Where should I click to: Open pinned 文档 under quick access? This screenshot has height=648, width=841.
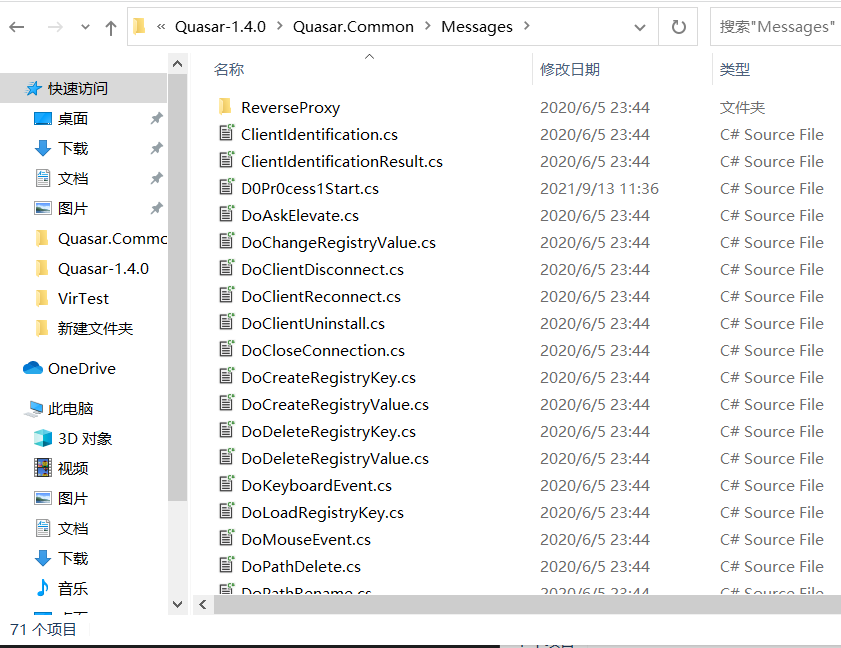(x=72, y=178)
